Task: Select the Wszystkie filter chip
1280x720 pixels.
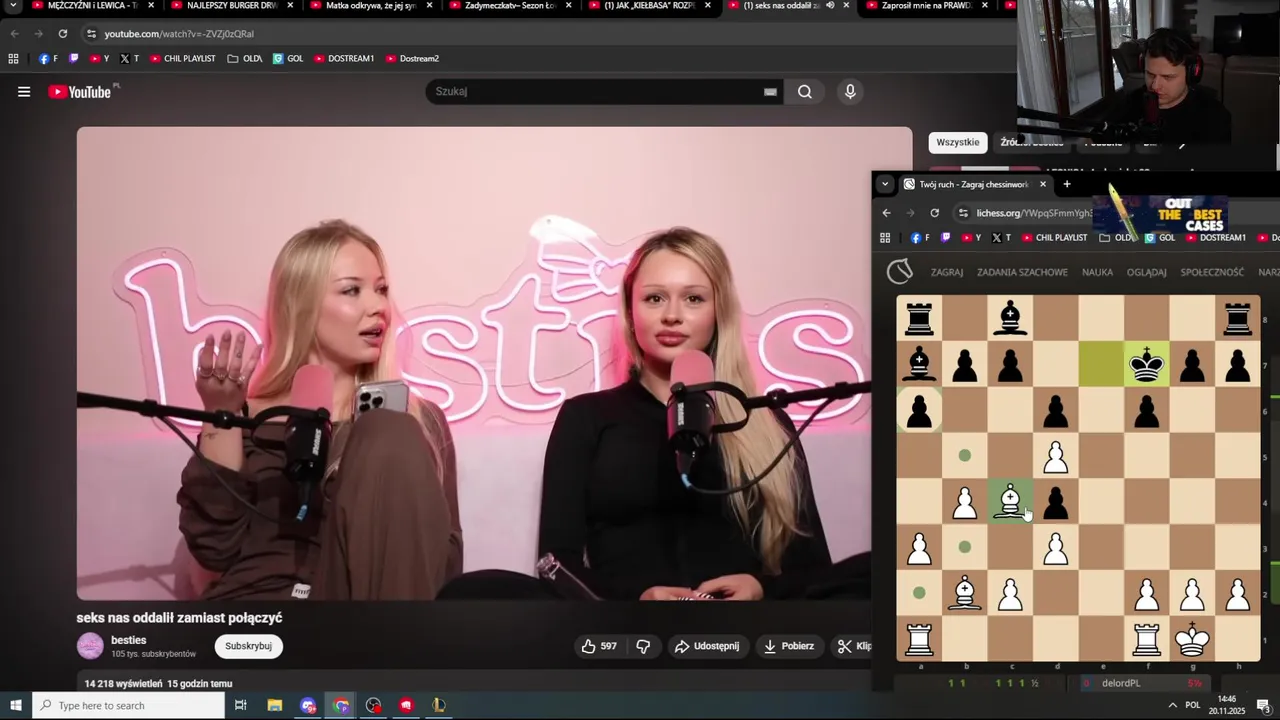Action: [957, 142]
